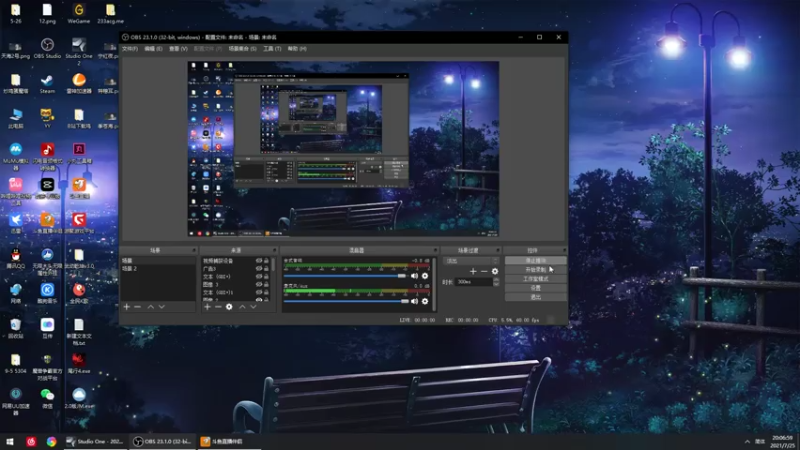Switch to Studio One taskbar window
The image size is (800, 450).
point(95,442)
